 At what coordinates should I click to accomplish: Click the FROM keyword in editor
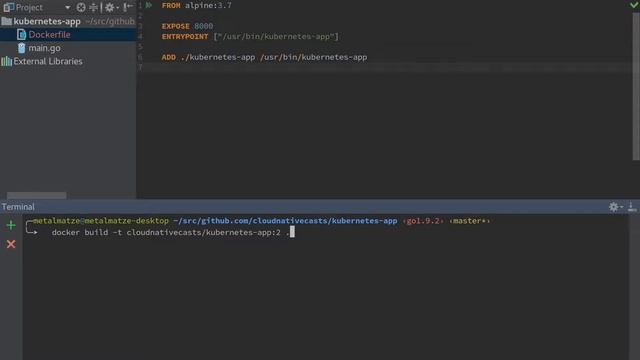pyautogui.click(x=171, y=5)
